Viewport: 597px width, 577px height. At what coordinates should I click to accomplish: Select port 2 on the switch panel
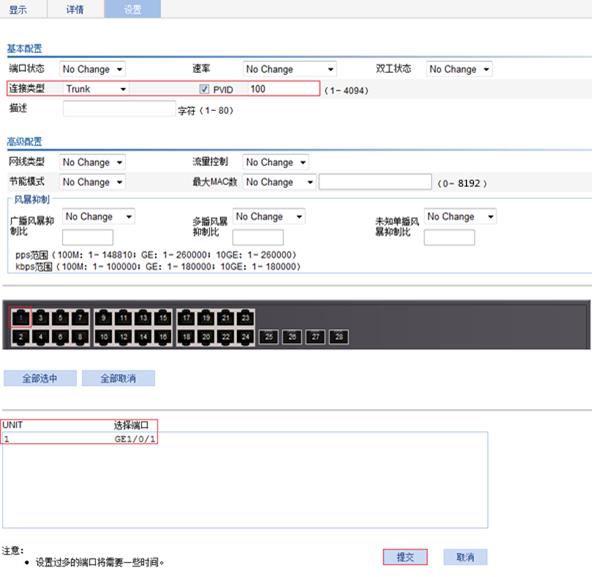tap(21, 337)
